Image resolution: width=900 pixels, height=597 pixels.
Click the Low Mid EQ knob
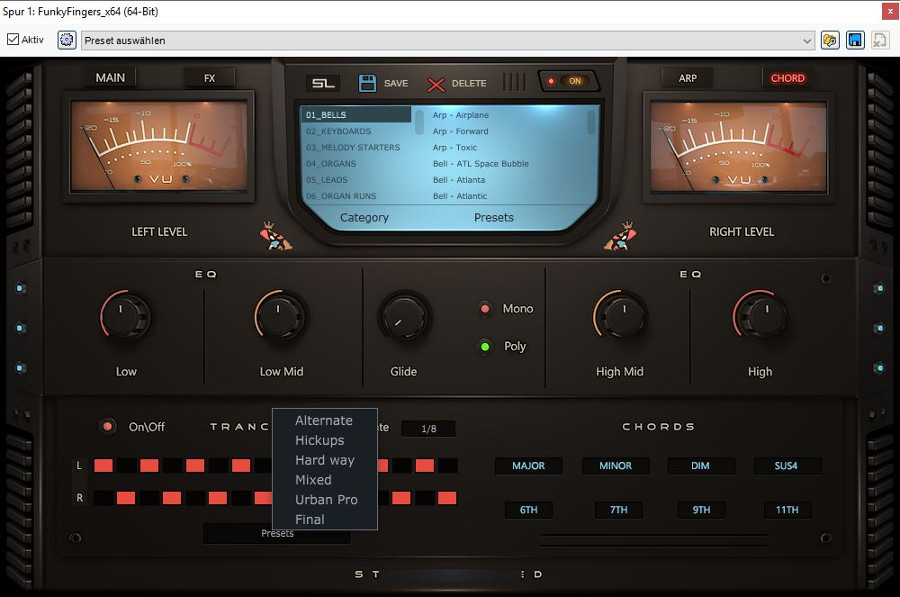pos(280,316)
